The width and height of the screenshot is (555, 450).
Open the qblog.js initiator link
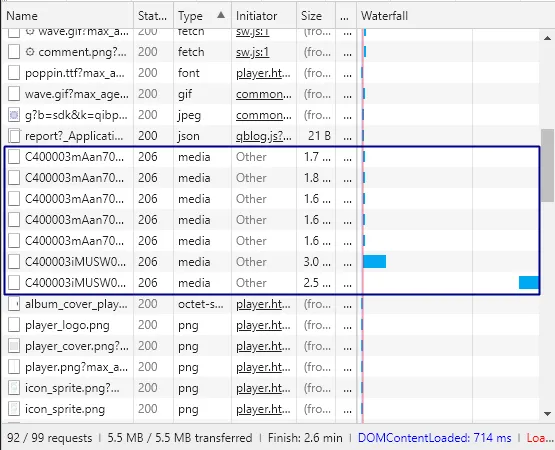[x=264, y=136]
